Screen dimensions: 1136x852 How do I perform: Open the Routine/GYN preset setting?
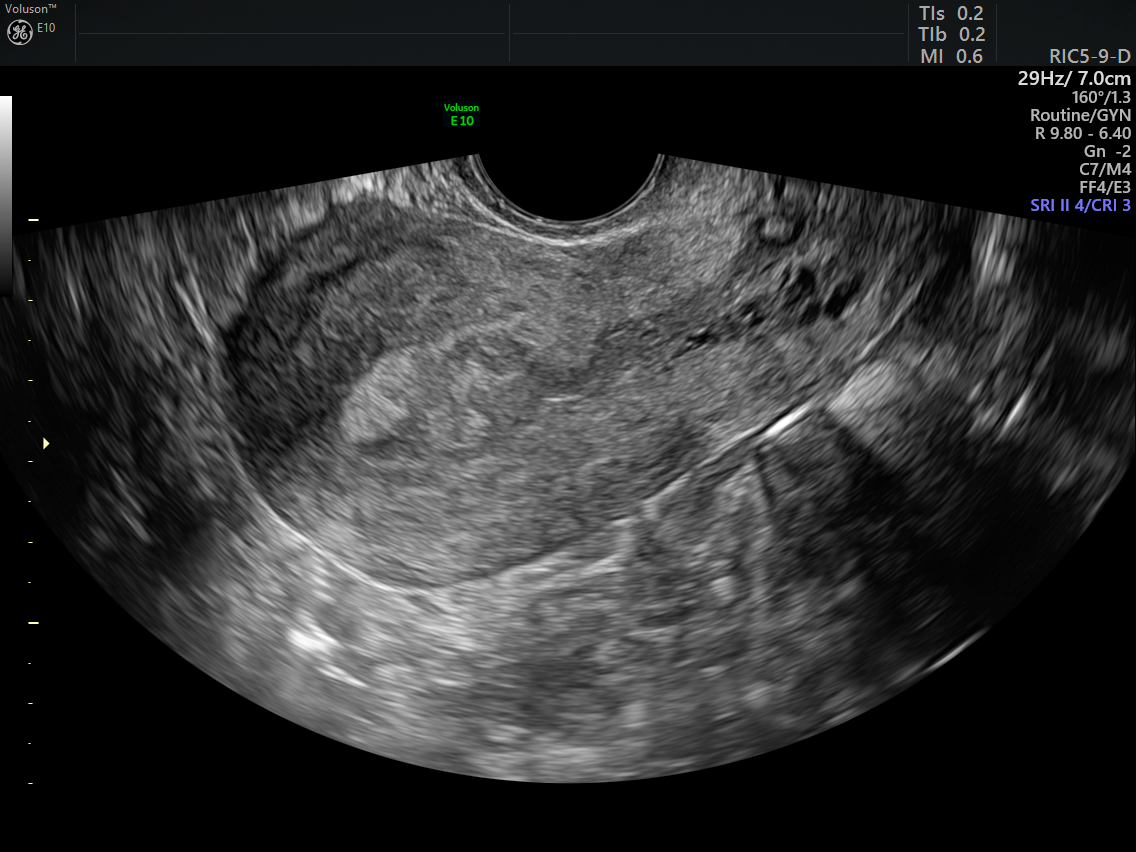click(x=1080, y=115)
